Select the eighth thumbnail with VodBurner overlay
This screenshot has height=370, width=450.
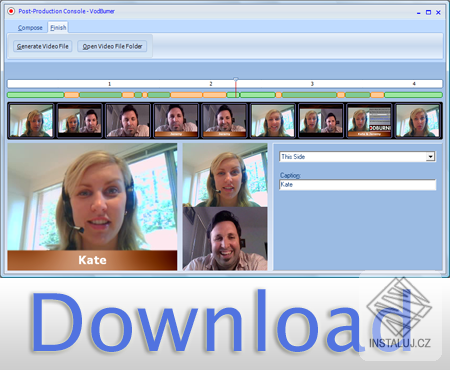(369, 121)
